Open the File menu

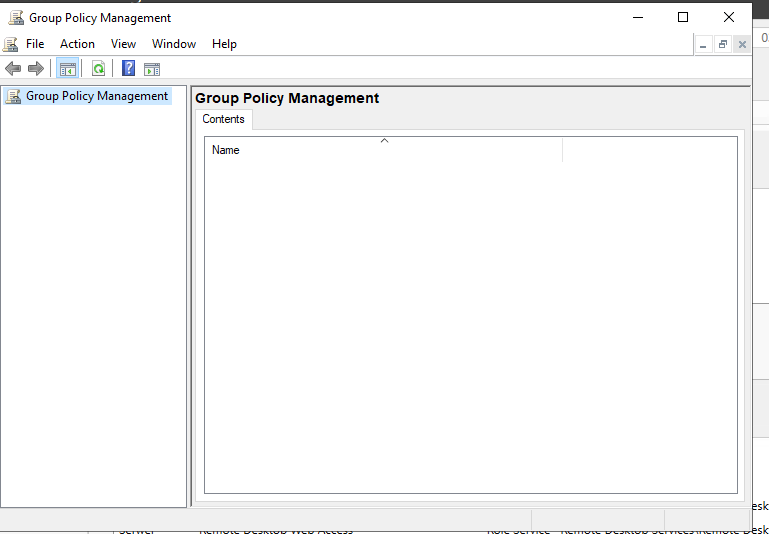click(35, 44)
